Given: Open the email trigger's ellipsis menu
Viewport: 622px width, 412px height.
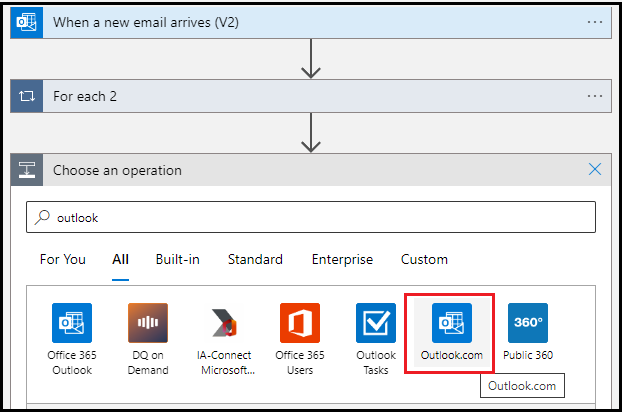Looking at the screenshot, I should click(595, 22).
